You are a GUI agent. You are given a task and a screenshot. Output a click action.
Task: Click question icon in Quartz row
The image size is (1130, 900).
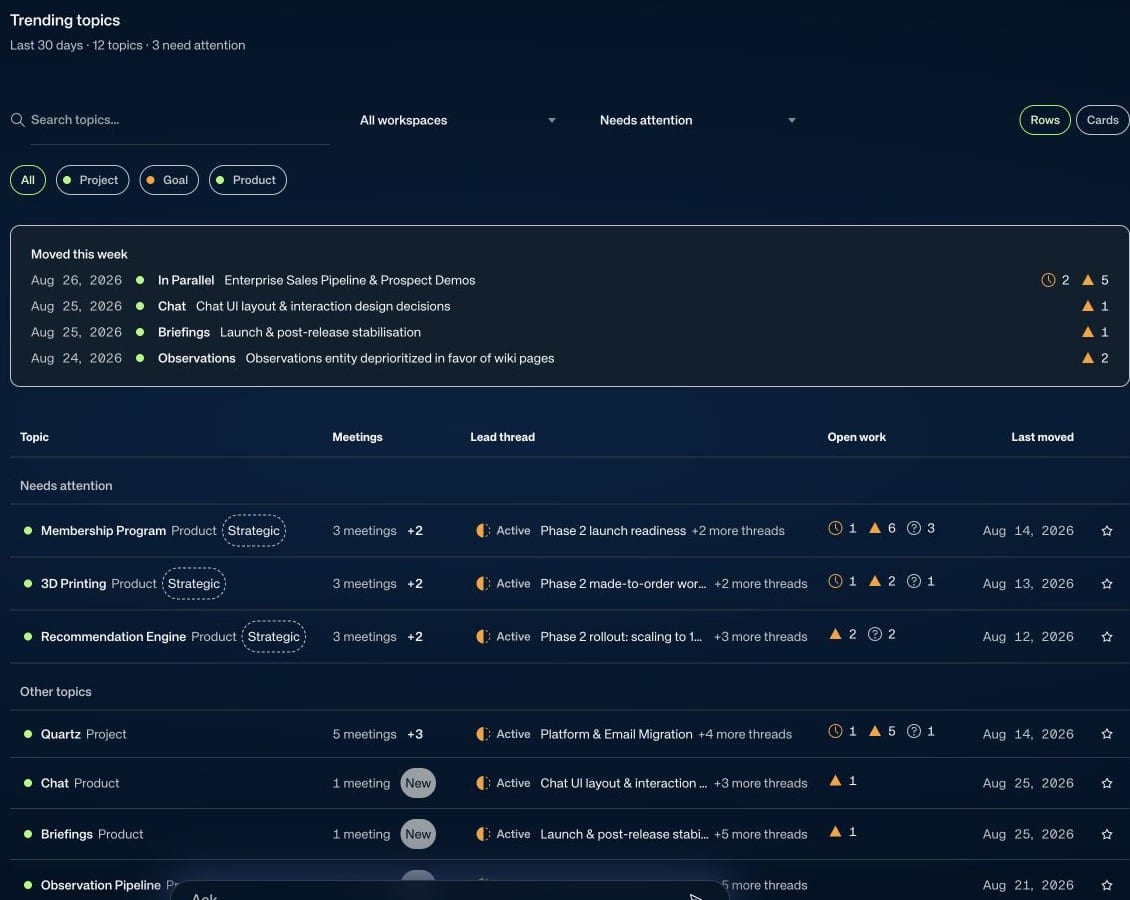point(914,731)
